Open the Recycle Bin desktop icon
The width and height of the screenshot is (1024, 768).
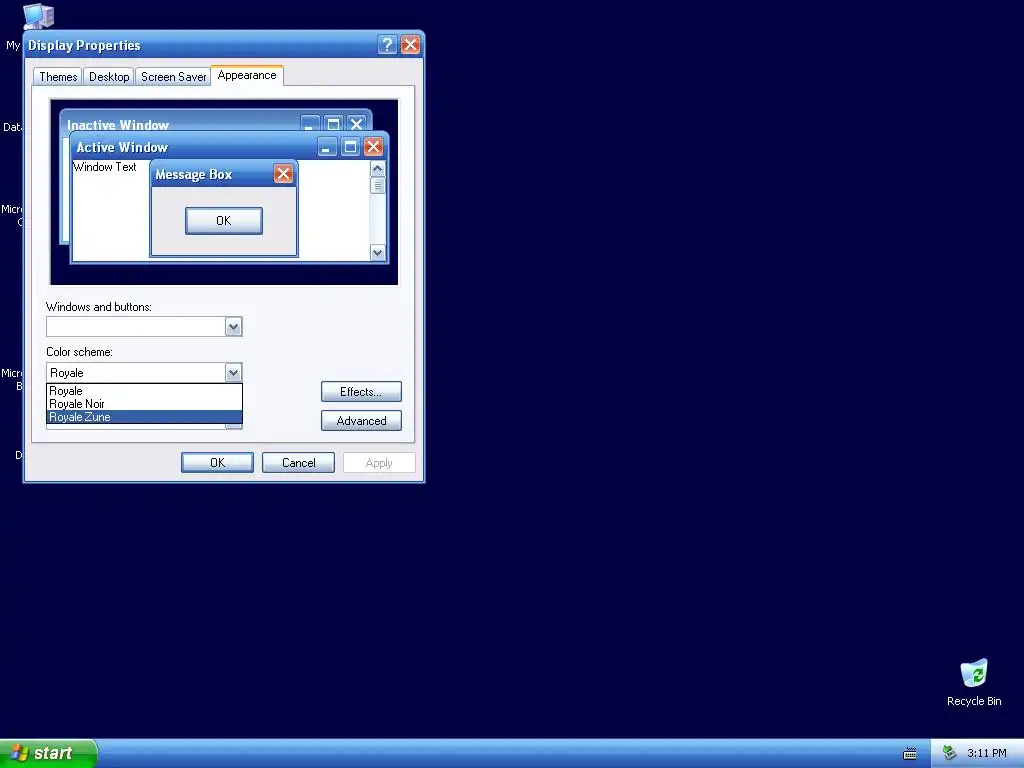[x=974, y=682]
